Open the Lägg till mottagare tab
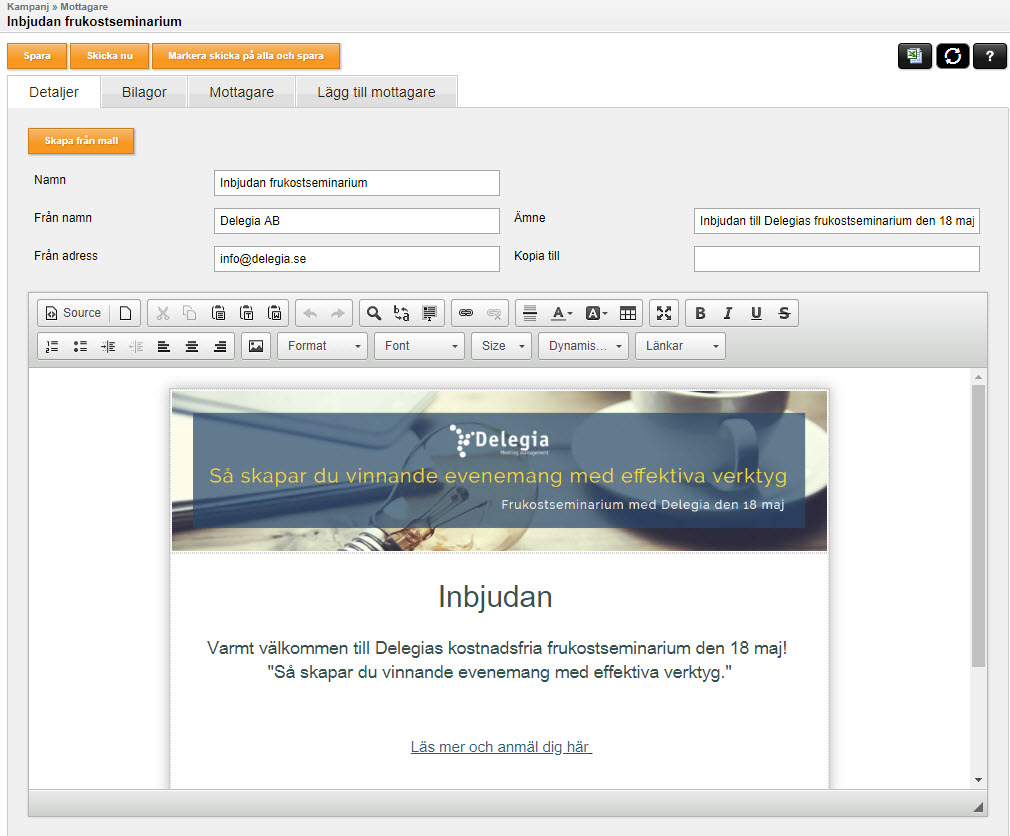Viewport: 1010px width, 836px height. tap(376, 92)
